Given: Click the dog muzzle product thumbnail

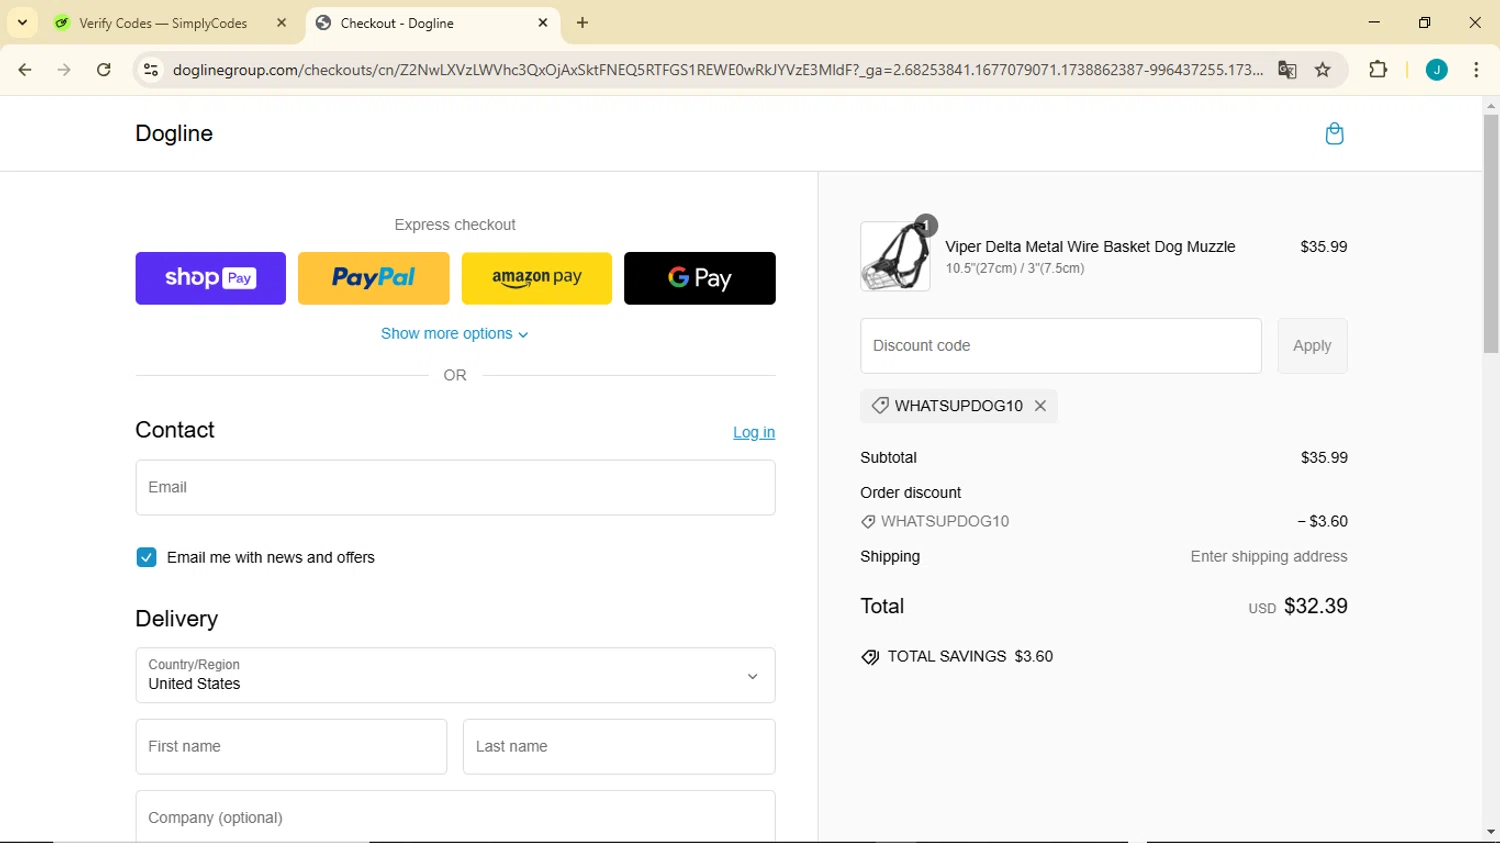Looking at the screenshot, I should 895,256.
